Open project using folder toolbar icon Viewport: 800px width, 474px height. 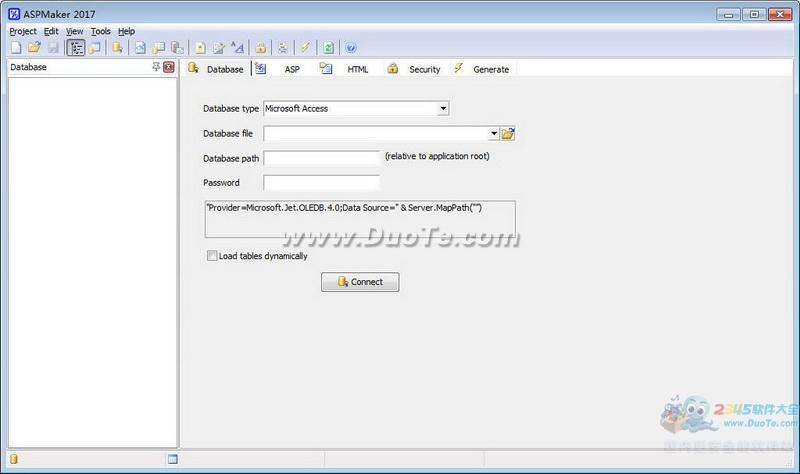click(x=34, y=48)
